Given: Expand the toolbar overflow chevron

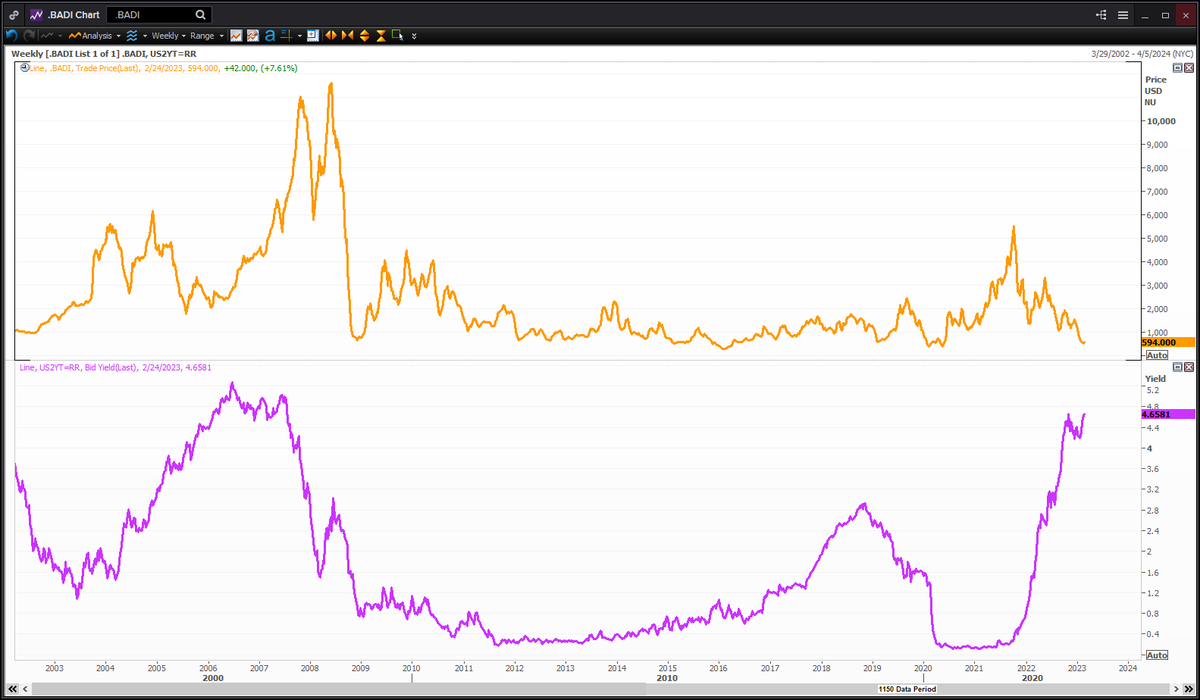Looking at the screenshot, I should (x=414, y=35).
